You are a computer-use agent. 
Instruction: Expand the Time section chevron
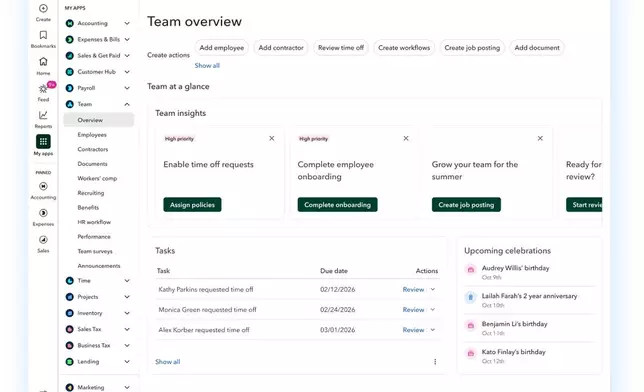[127, 281]
